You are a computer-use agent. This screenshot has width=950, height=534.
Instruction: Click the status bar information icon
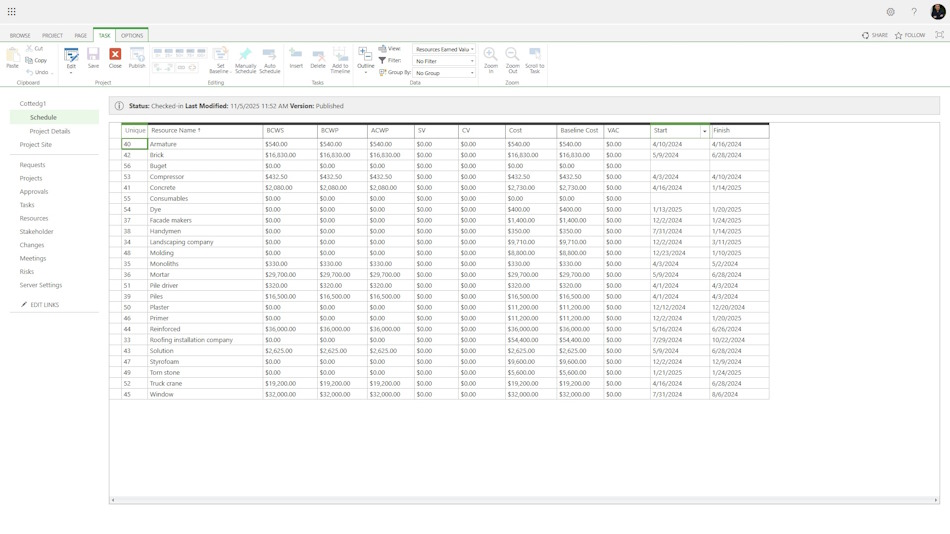tap(119, 105)
